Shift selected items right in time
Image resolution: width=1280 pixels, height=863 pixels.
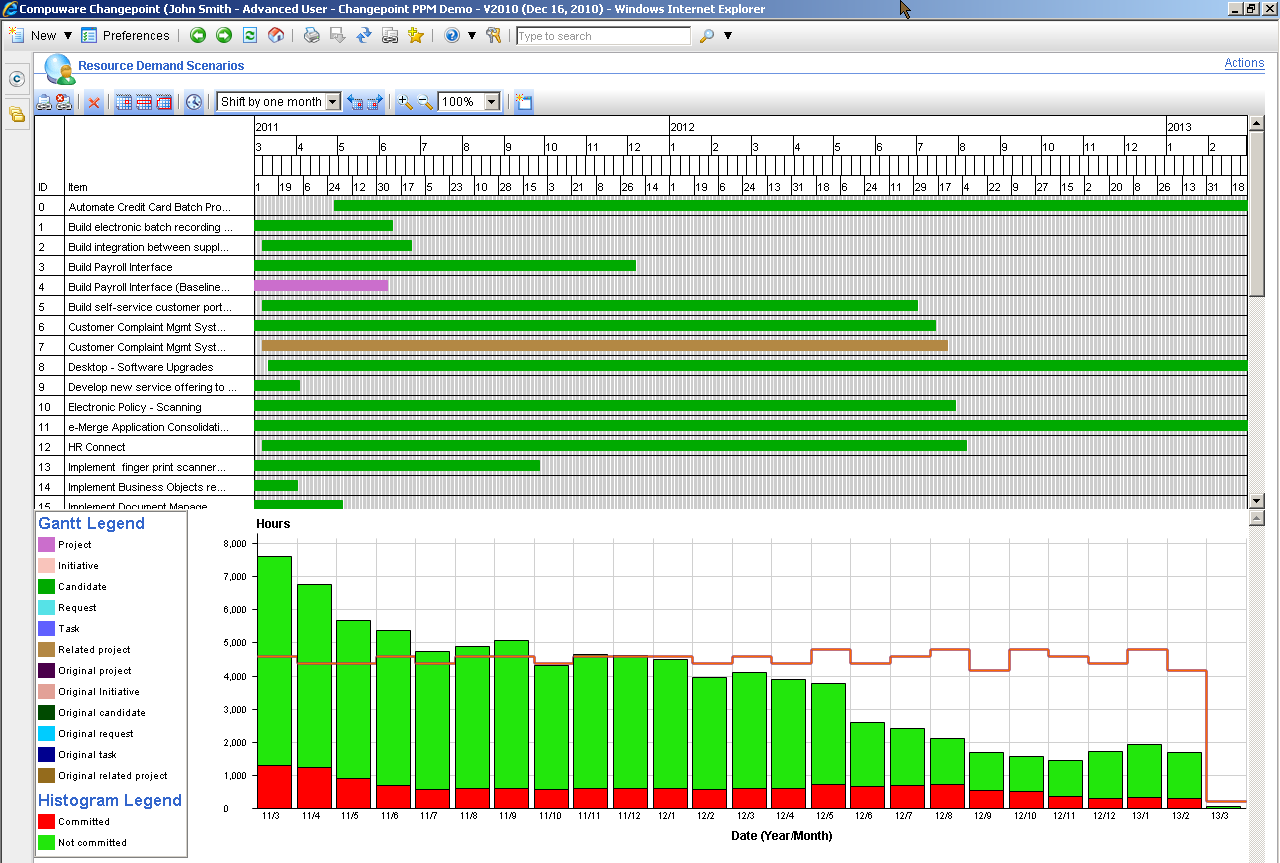375,102
